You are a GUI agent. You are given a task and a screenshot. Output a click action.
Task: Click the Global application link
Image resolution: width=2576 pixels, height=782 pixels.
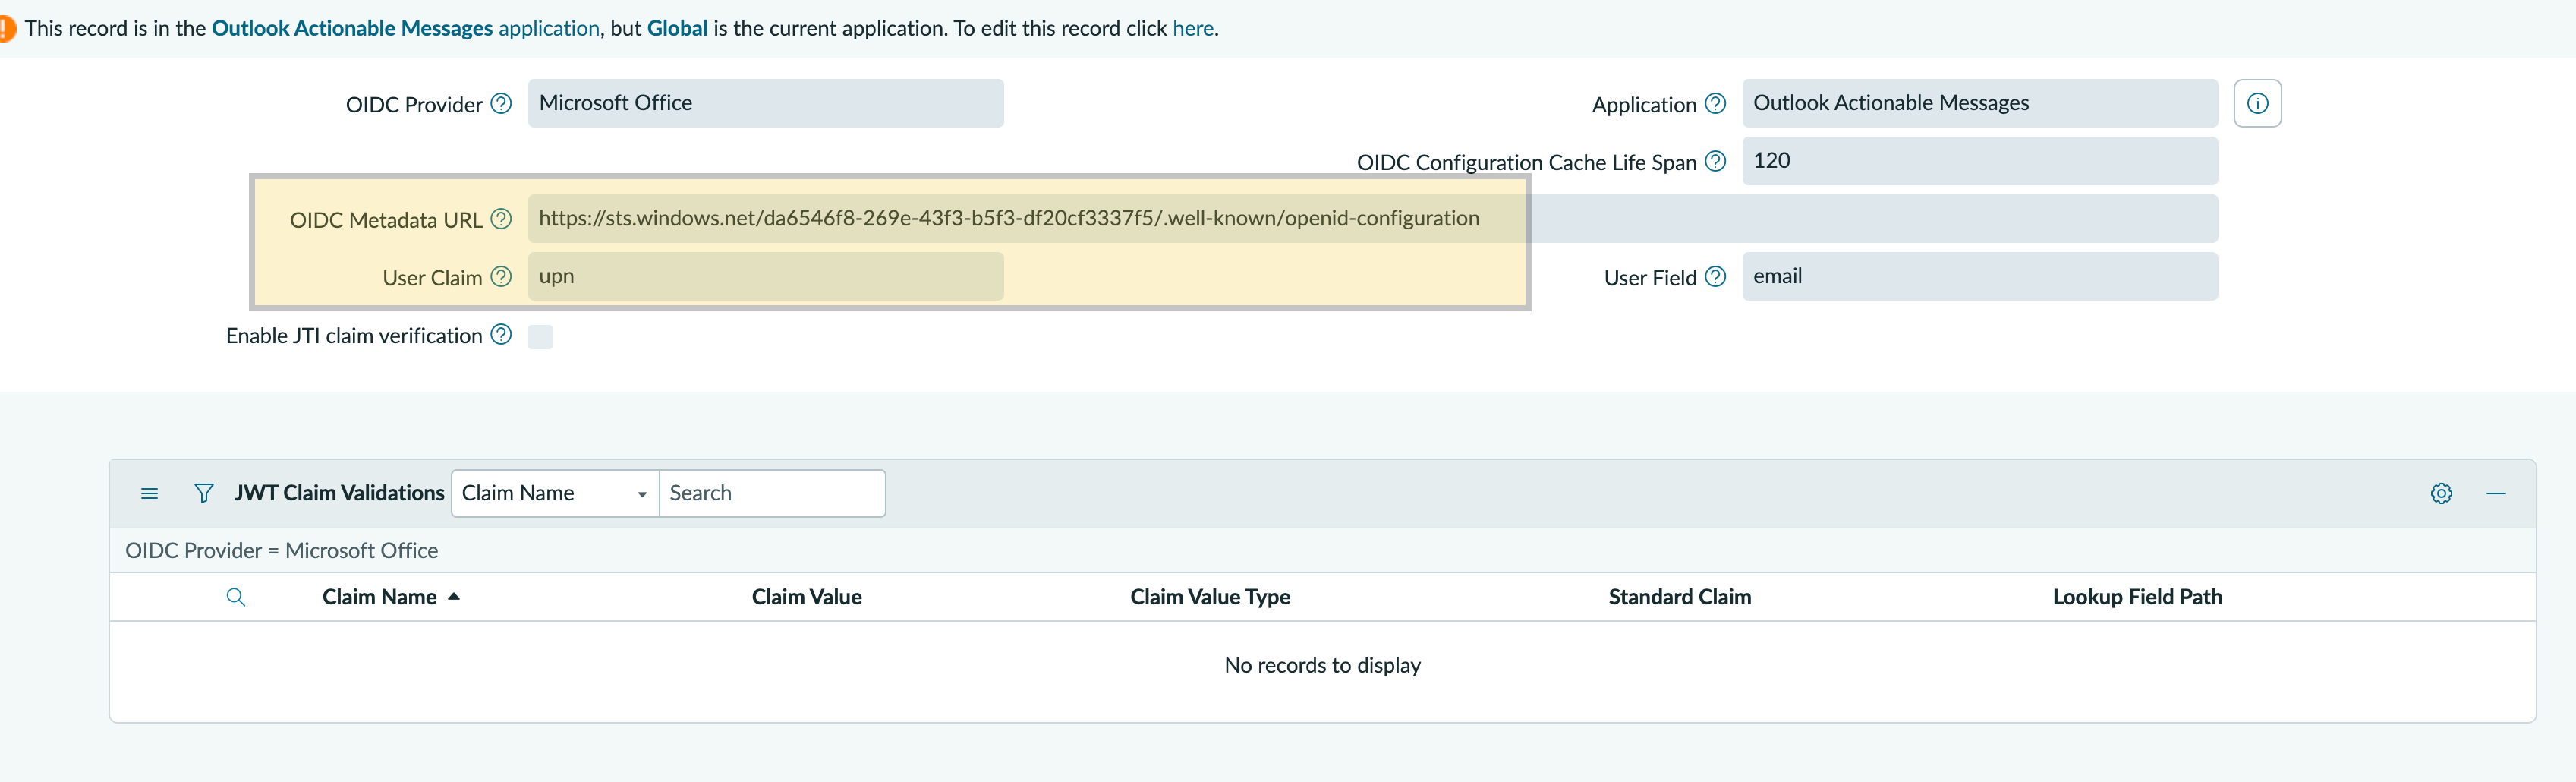coord(677,28)
